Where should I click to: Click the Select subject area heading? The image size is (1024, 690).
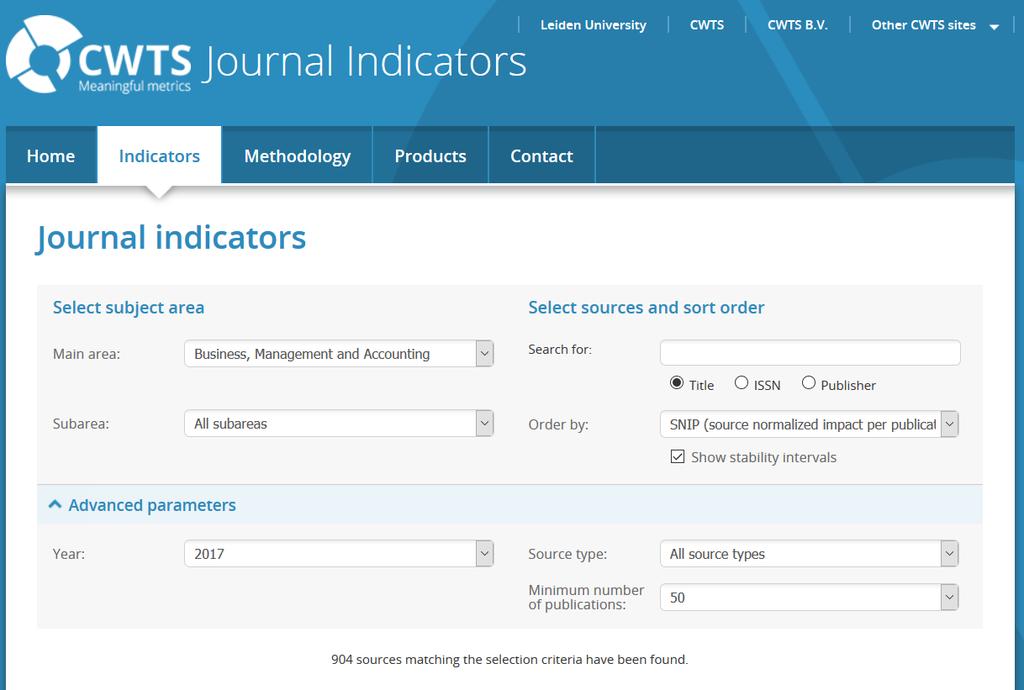129,307
